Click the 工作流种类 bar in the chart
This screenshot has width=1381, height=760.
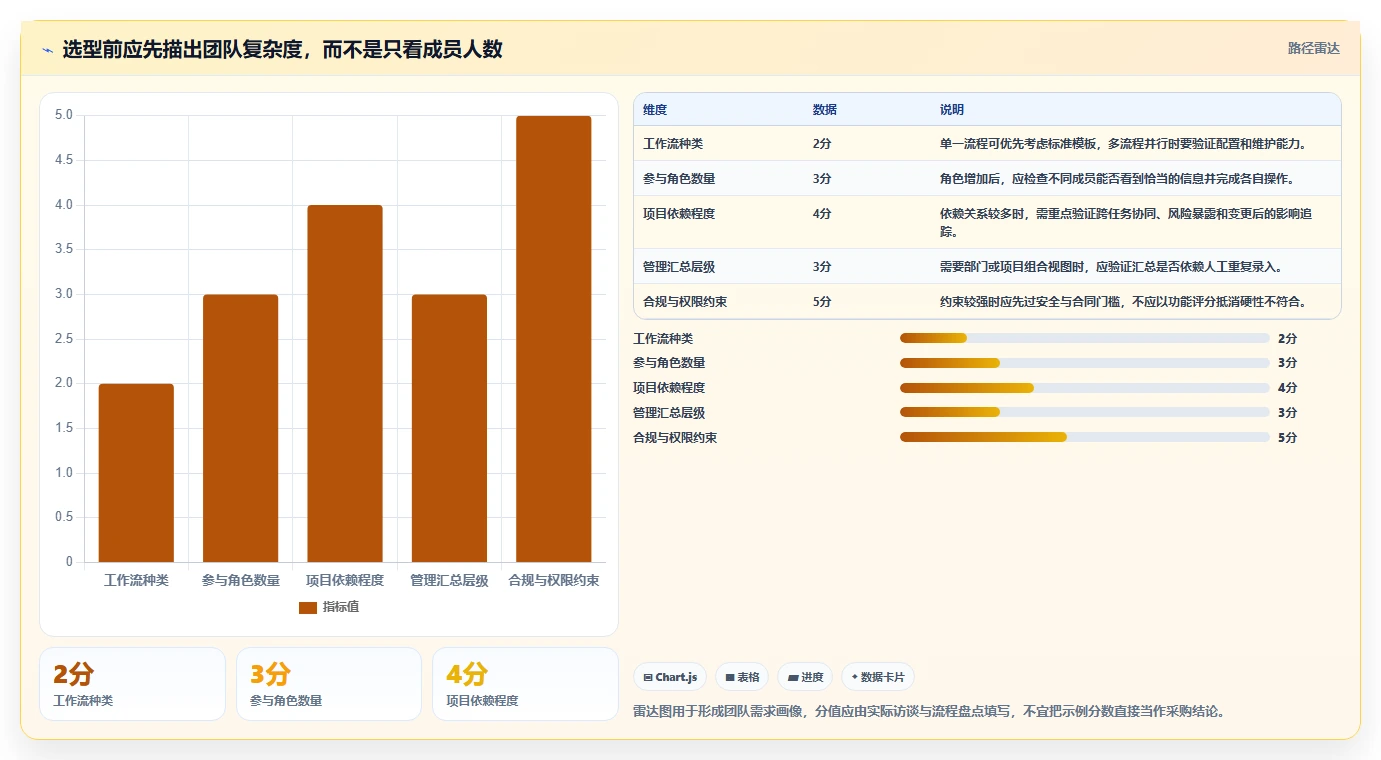pyautogui.click(x=136, y=473)
